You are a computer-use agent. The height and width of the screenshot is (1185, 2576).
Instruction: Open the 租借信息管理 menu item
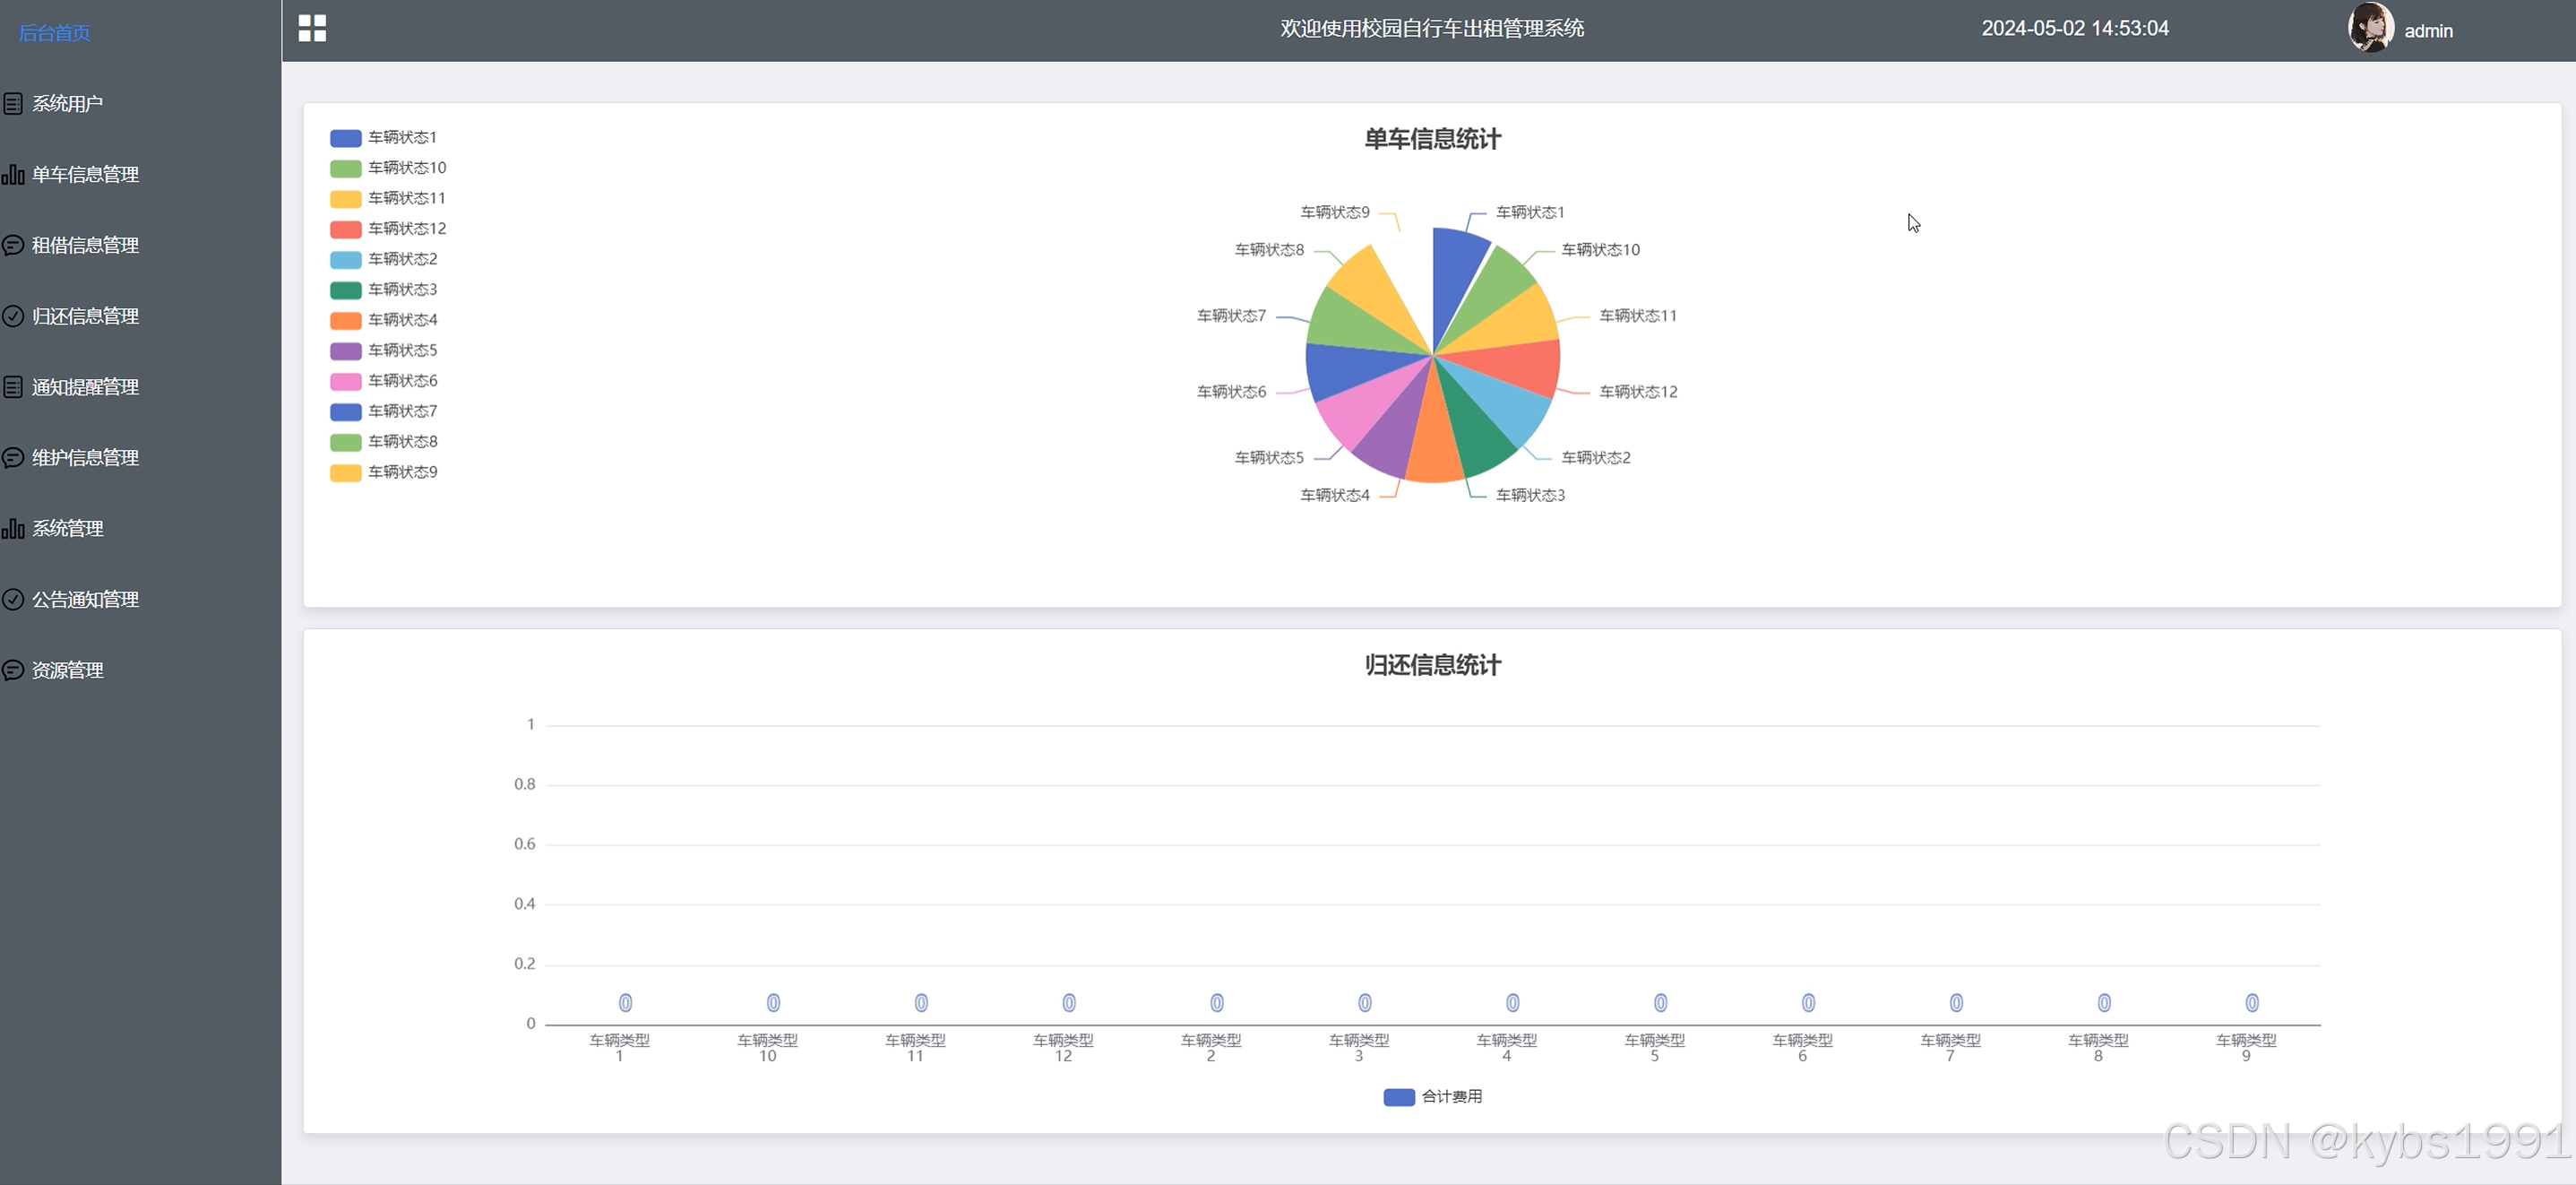tap(85, 245)
